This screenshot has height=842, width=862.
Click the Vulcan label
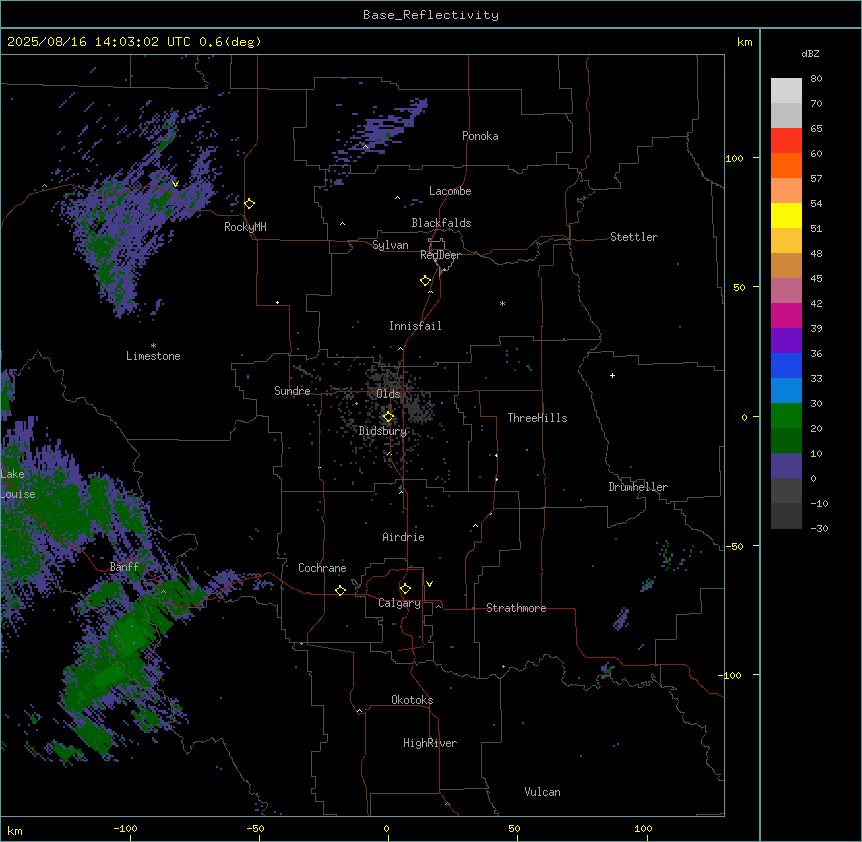542,792
